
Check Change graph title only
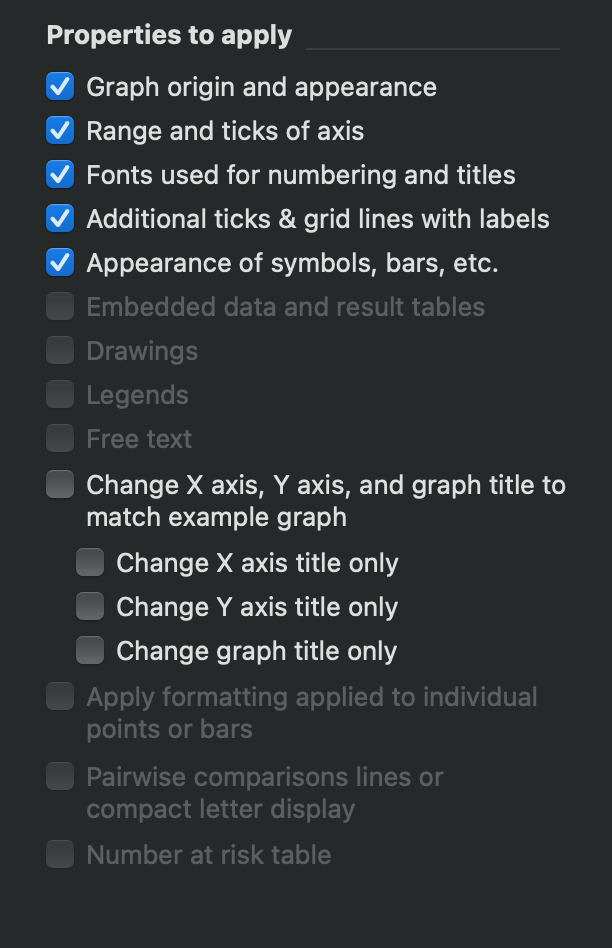[x=89, y=651]
